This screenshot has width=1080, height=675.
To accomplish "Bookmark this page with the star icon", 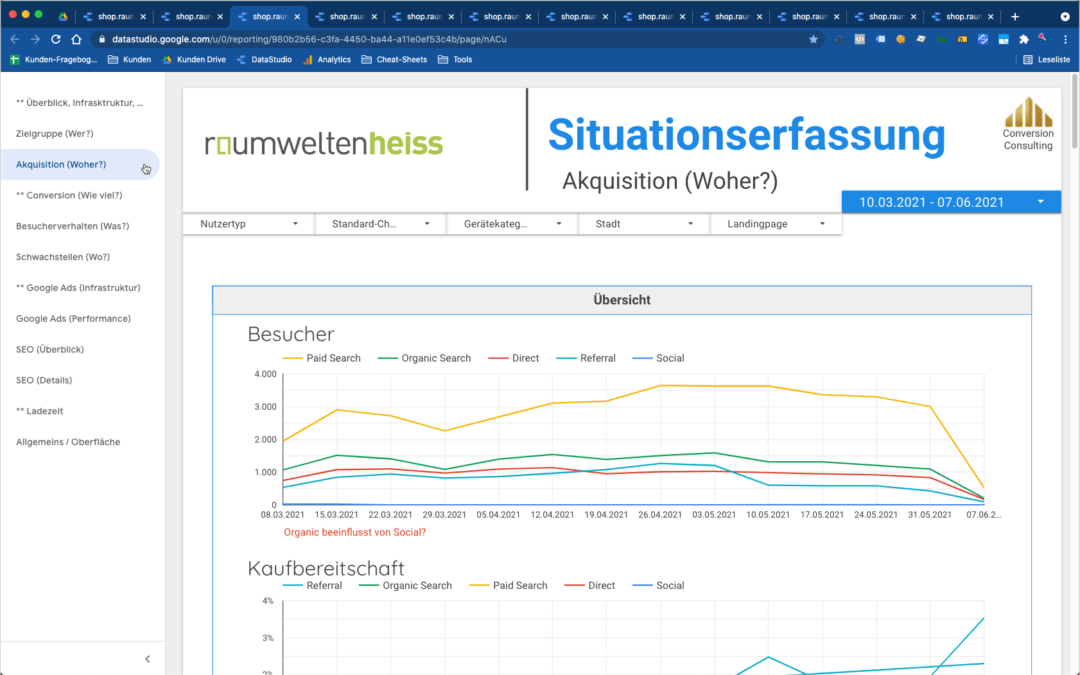I will point(813,39).
